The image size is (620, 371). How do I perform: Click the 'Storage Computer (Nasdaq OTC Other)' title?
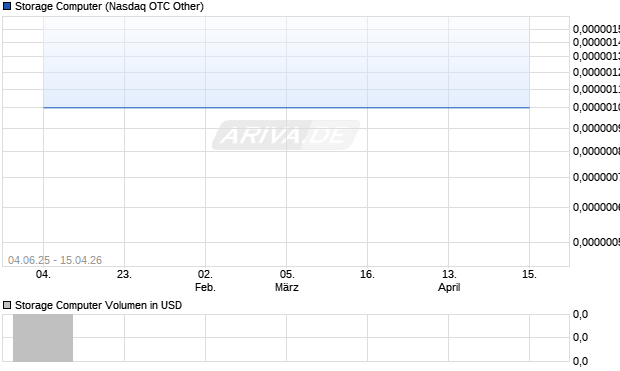109,7
